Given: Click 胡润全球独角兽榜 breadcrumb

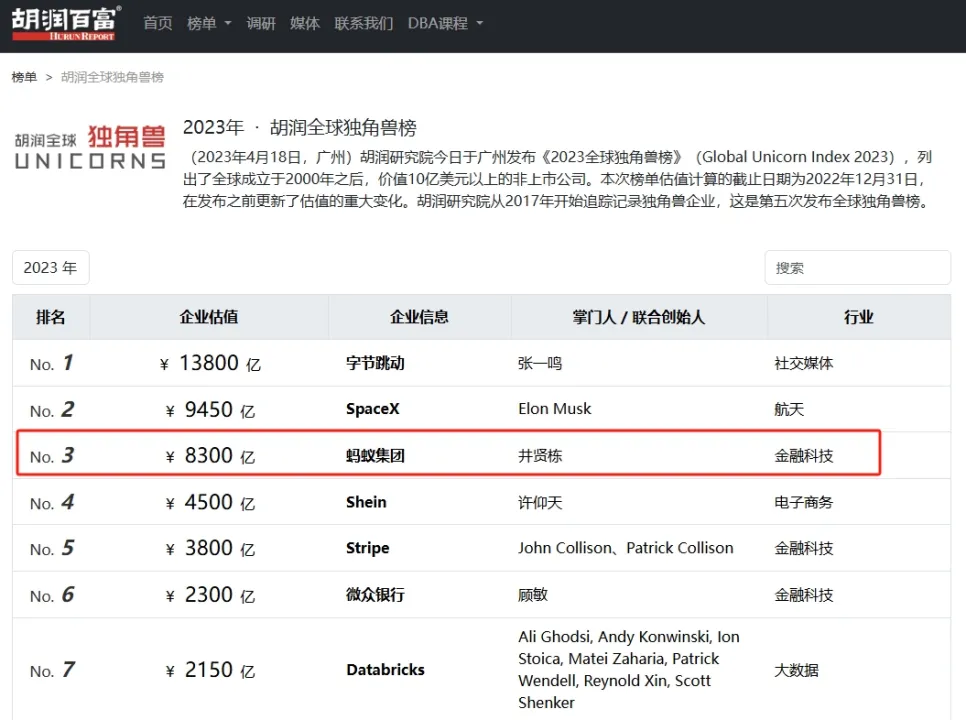Looking at the screenshot, I should [x=112, y=77].
